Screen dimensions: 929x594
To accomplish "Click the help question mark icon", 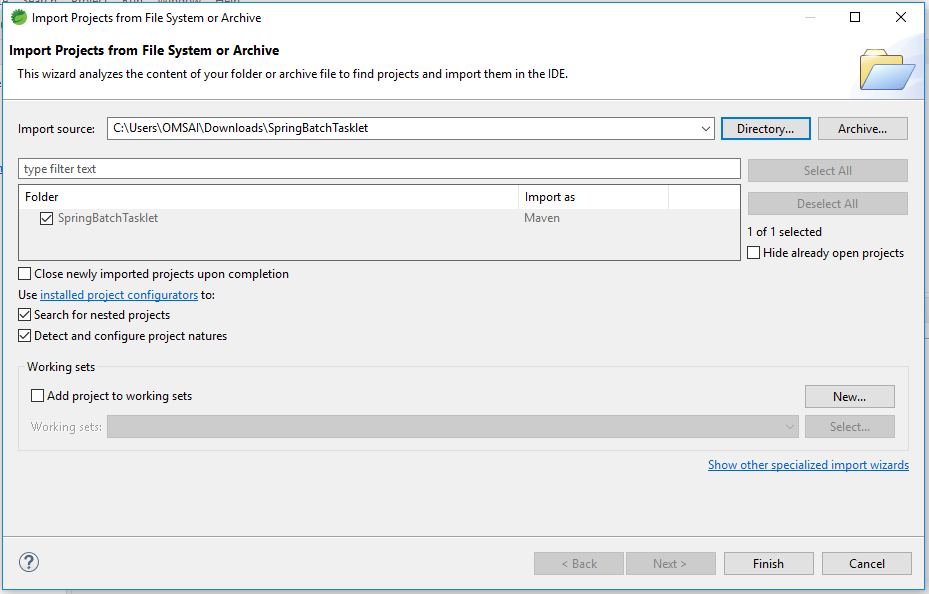I will point(28,562).
